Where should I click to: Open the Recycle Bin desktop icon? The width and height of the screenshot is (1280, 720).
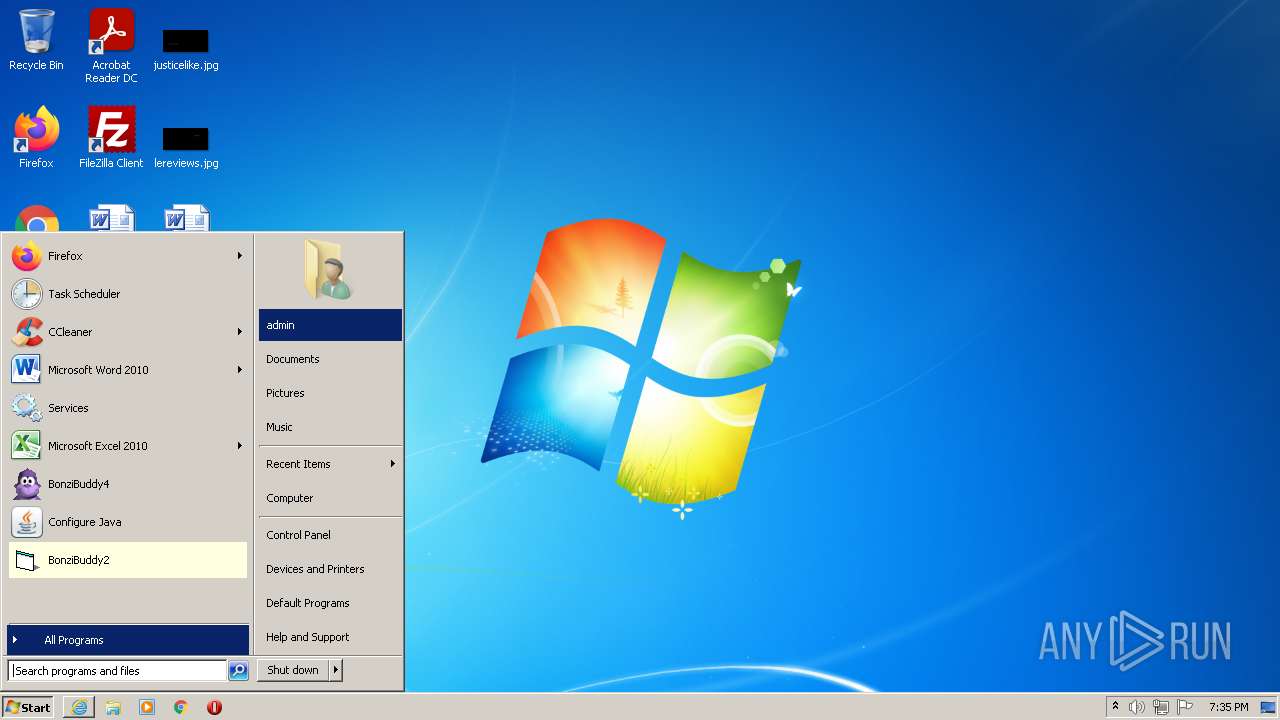(36, 40)
